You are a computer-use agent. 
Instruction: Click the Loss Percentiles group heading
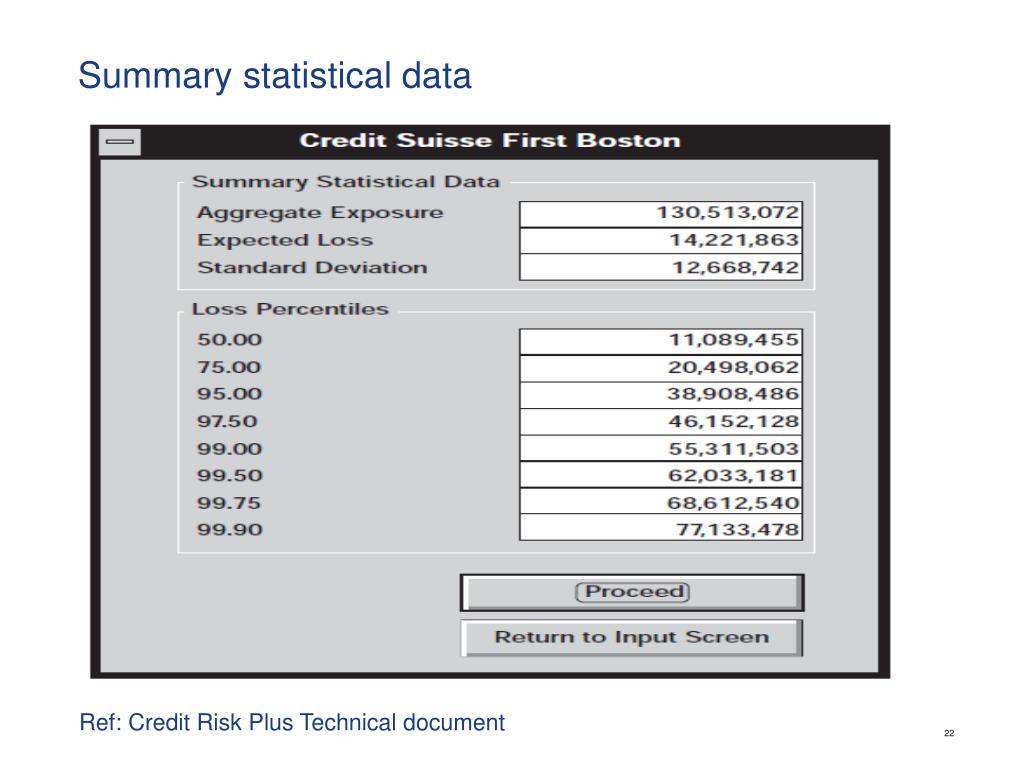tap(290, 309)
